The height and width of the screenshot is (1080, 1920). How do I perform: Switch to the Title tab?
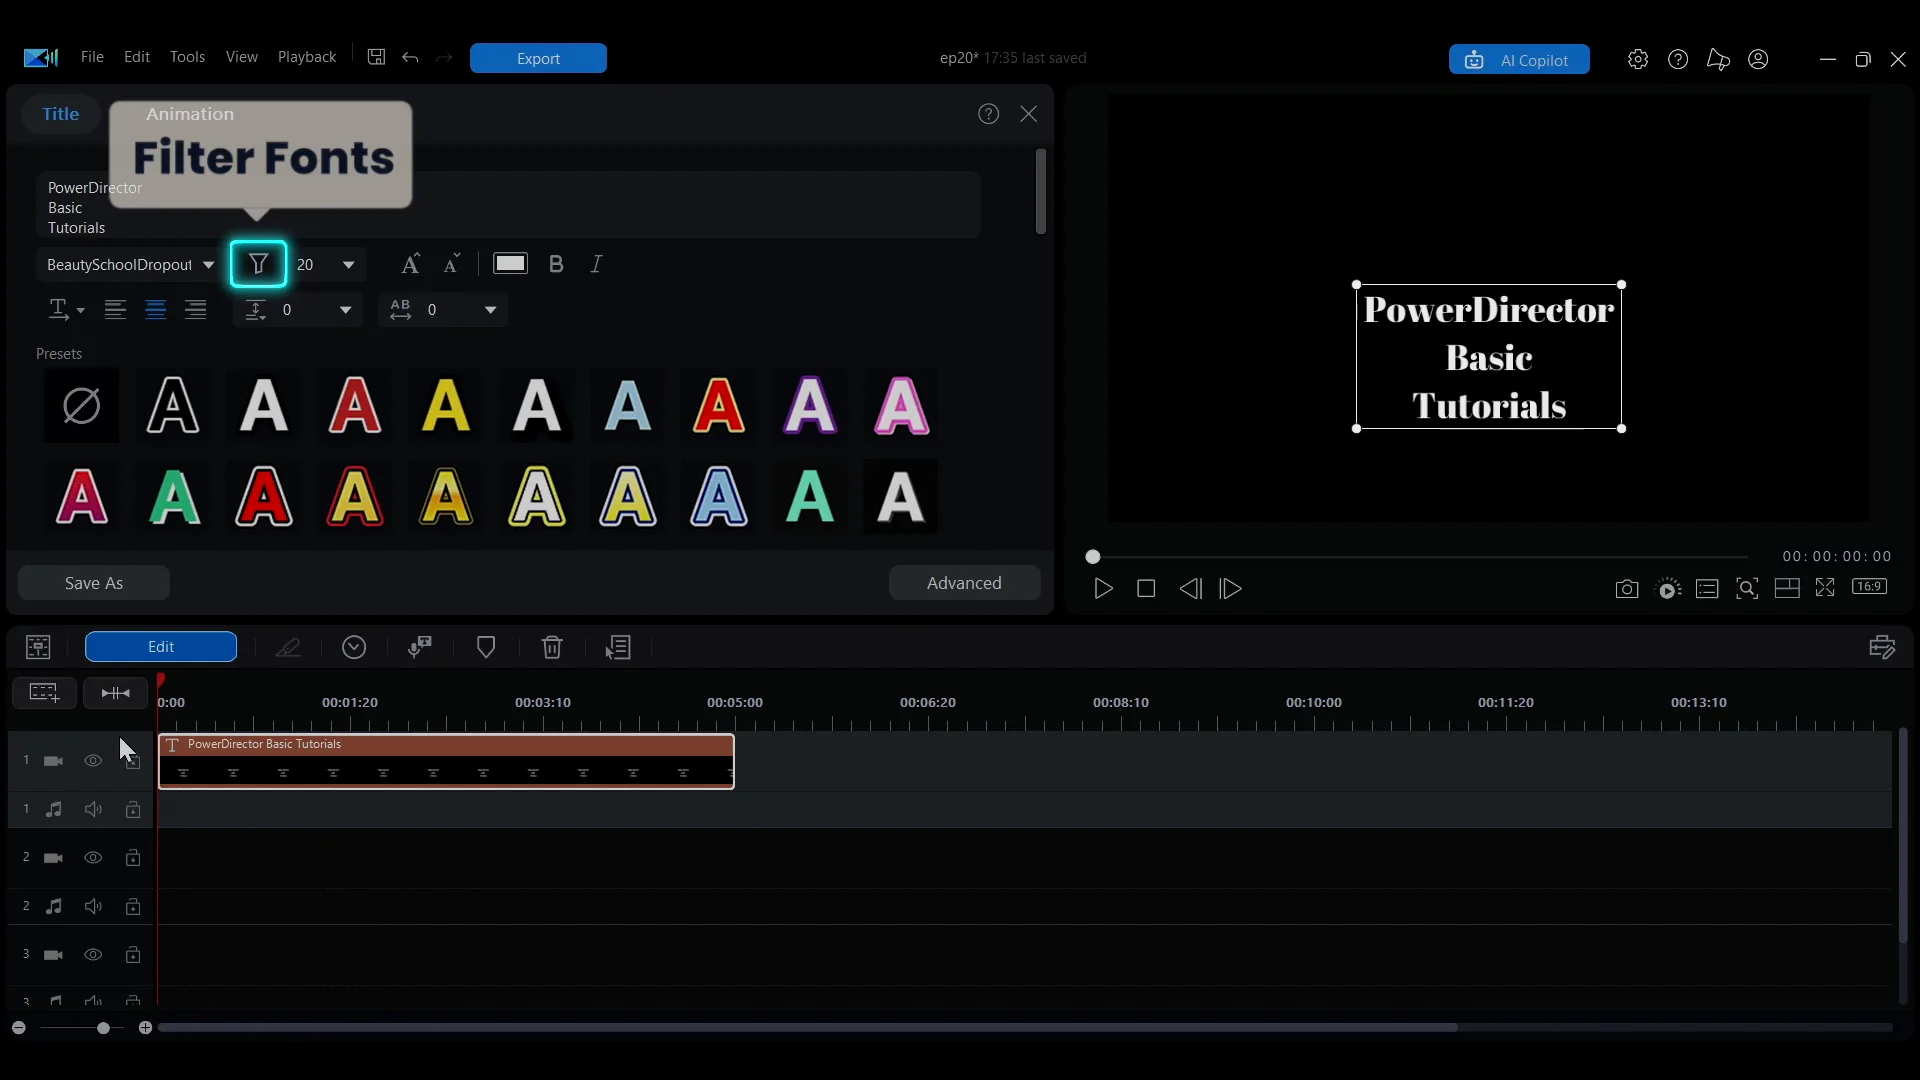click(x=61, y=114)
